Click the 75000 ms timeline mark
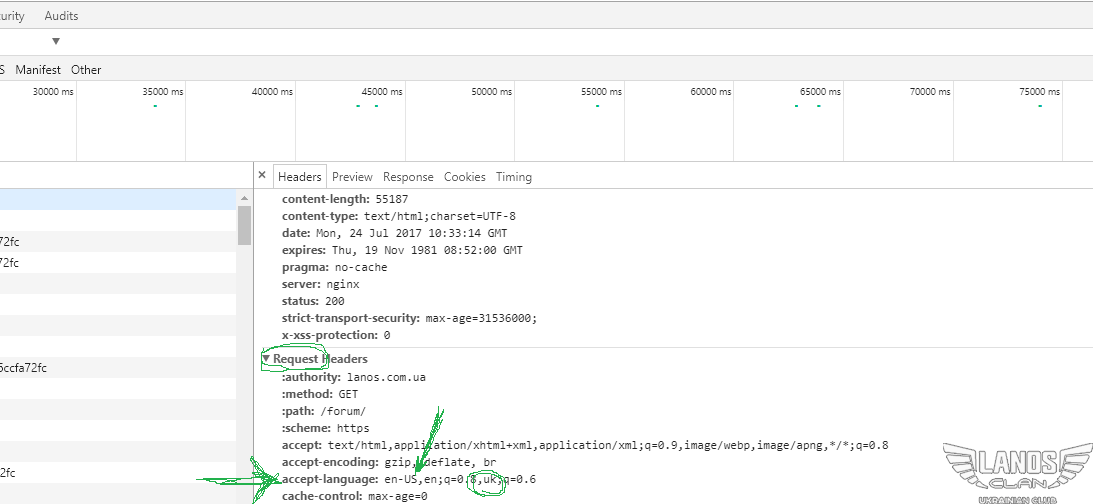1093x504 pixels. 1039,92
